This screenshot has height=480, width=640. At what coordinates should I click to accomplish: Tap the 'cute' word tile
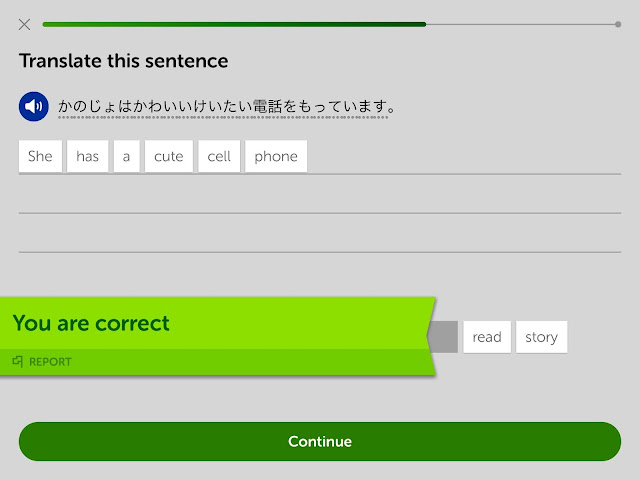(169, 156)
